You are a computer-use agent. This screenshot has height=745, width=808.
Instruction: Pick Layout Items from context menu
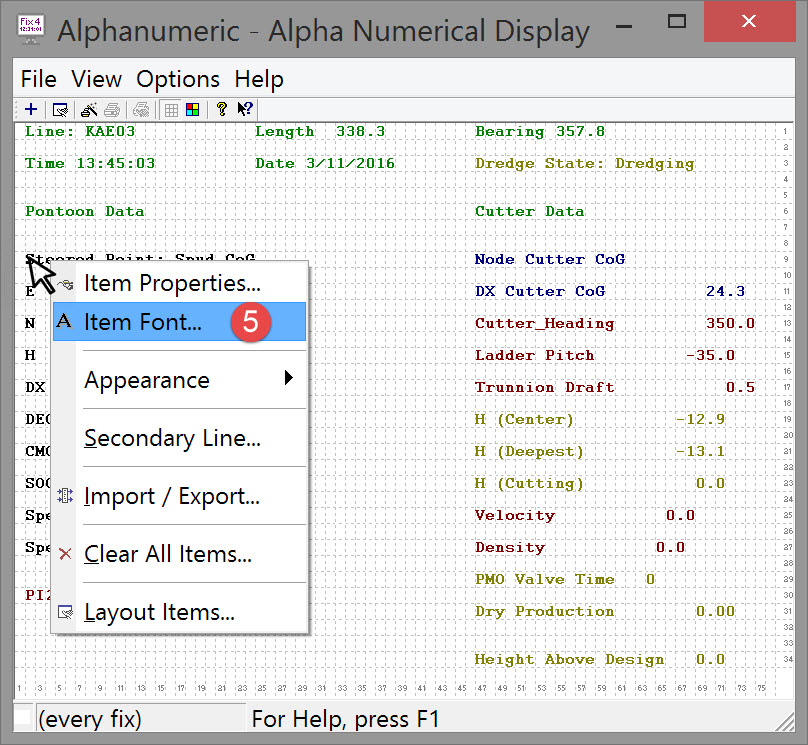coord(160,612)
